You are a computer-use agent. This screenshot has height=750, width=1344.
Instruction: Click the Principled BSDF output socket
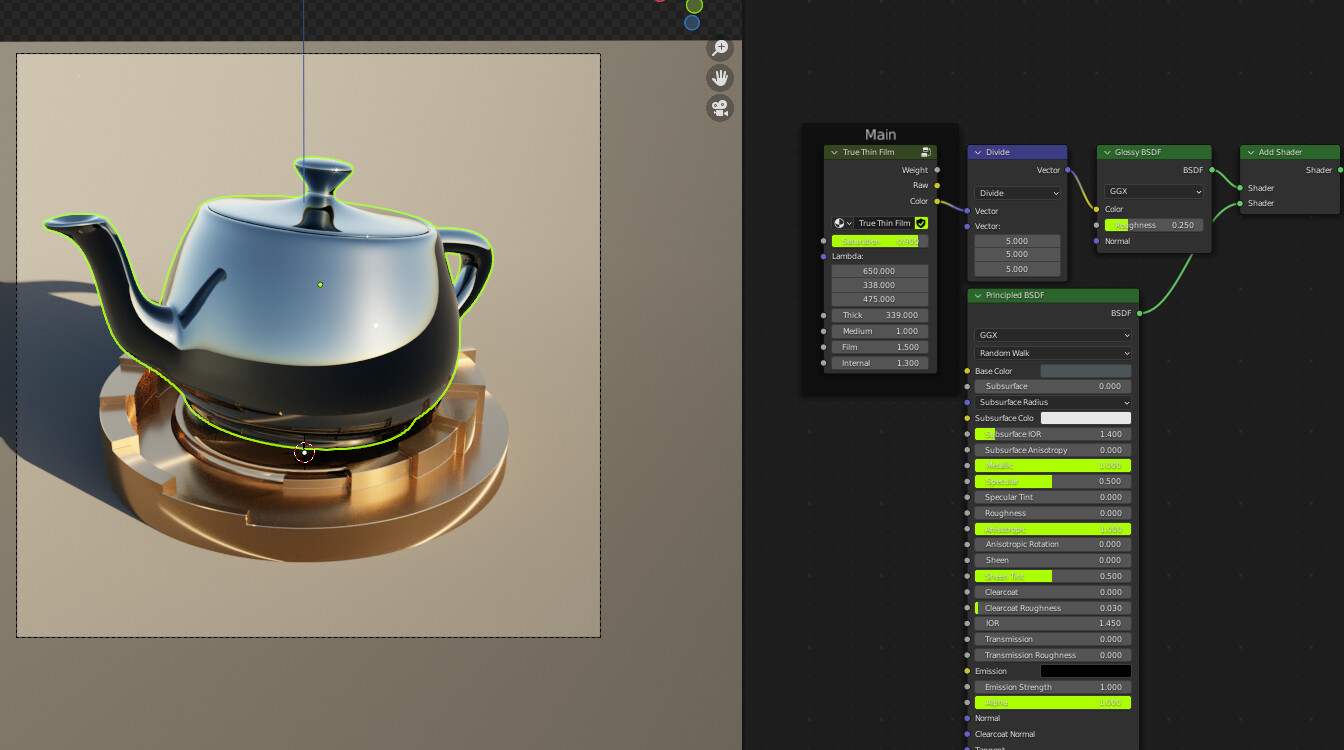tap(1139, 313)
